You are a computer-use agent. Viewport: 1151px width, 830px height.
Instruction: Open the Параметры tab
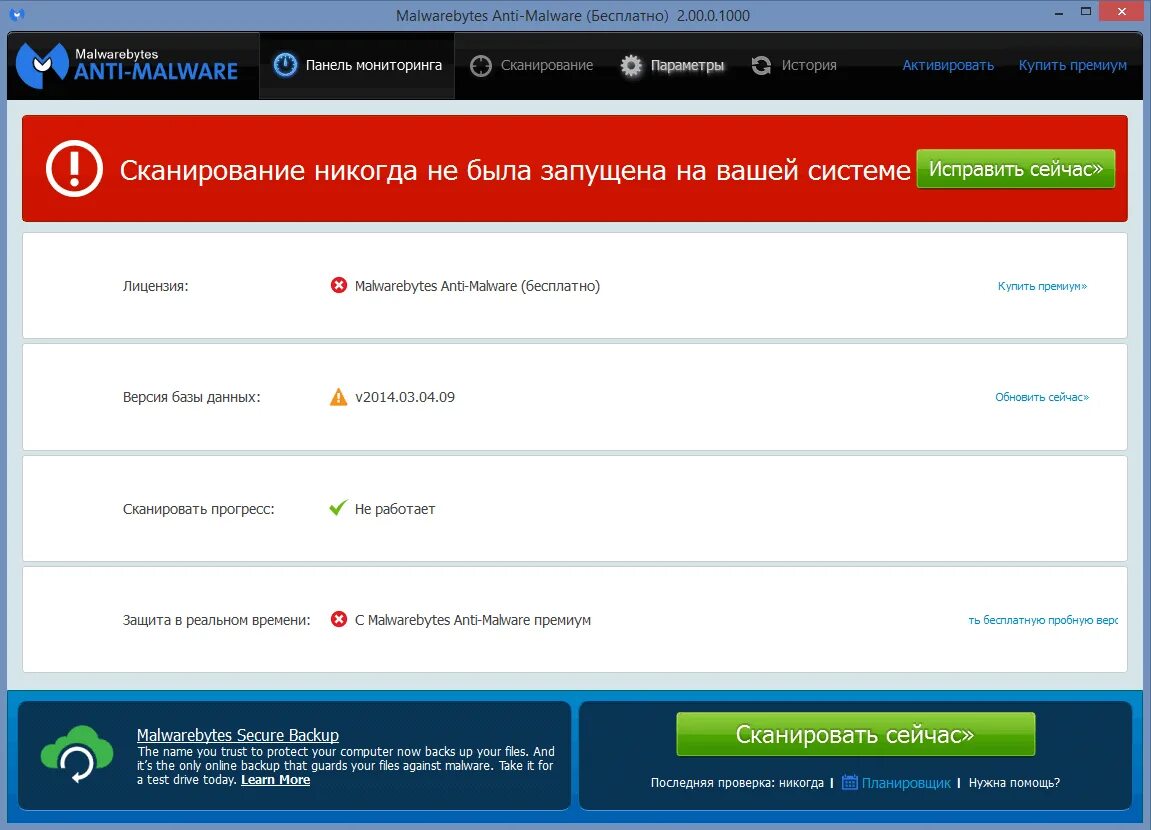672,65
